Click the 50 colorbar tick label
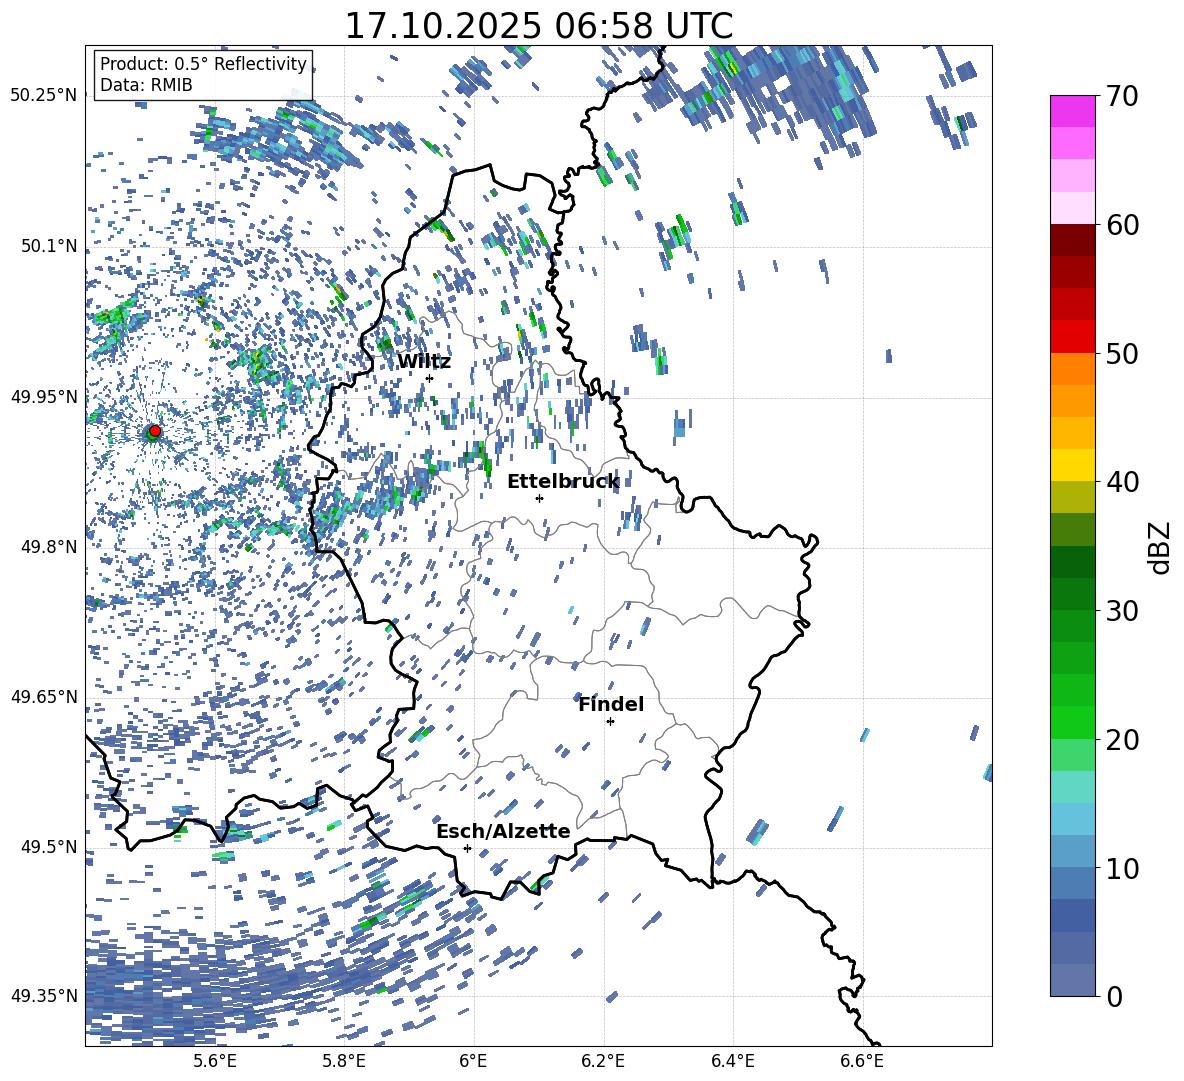1184x1081 pixels. point(1123,353)
